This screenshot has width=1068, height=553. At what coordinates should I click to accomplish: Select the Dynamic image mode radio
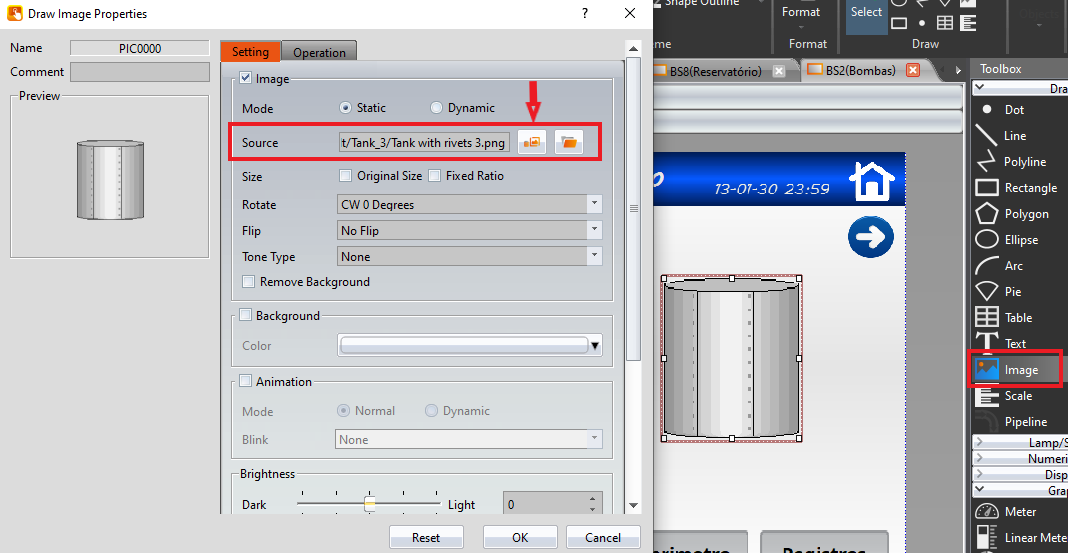(437, 108)
